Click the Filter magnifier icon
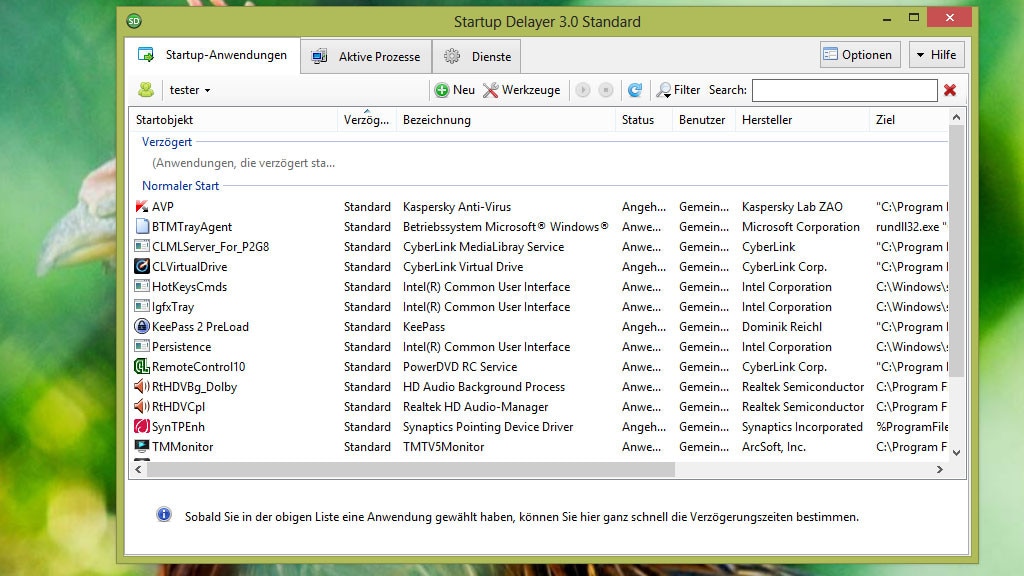Screen dimensions: 1024x576 [664, 90]
